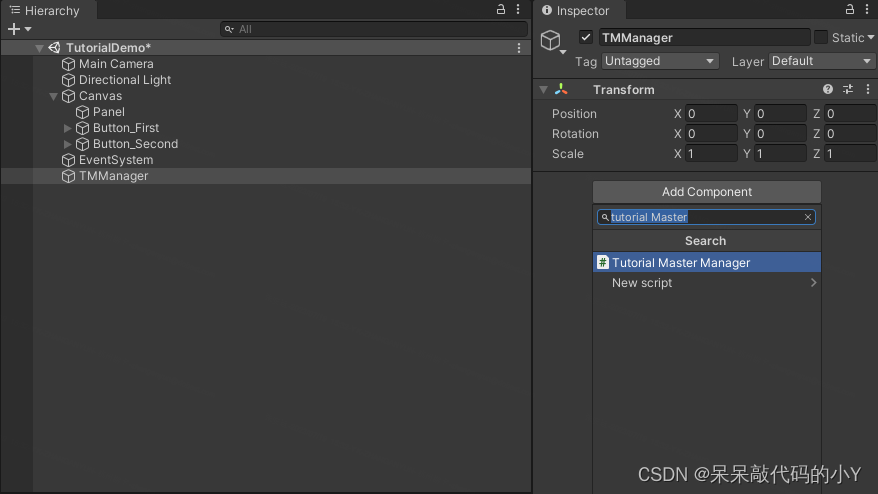Open Transform component help reference

pos(828,90)
